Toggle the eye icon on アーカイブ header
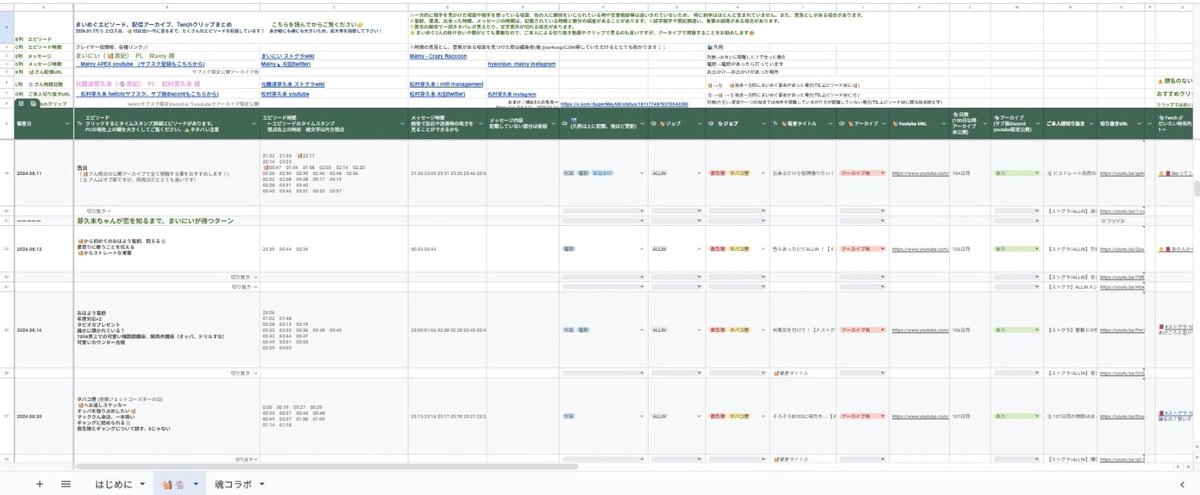 pos(842,122)
